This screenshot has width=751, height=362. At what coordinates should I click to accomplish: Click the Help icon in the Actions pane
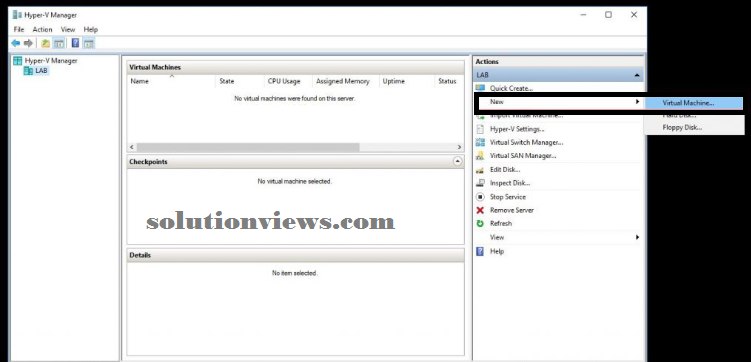coord(480,251)
